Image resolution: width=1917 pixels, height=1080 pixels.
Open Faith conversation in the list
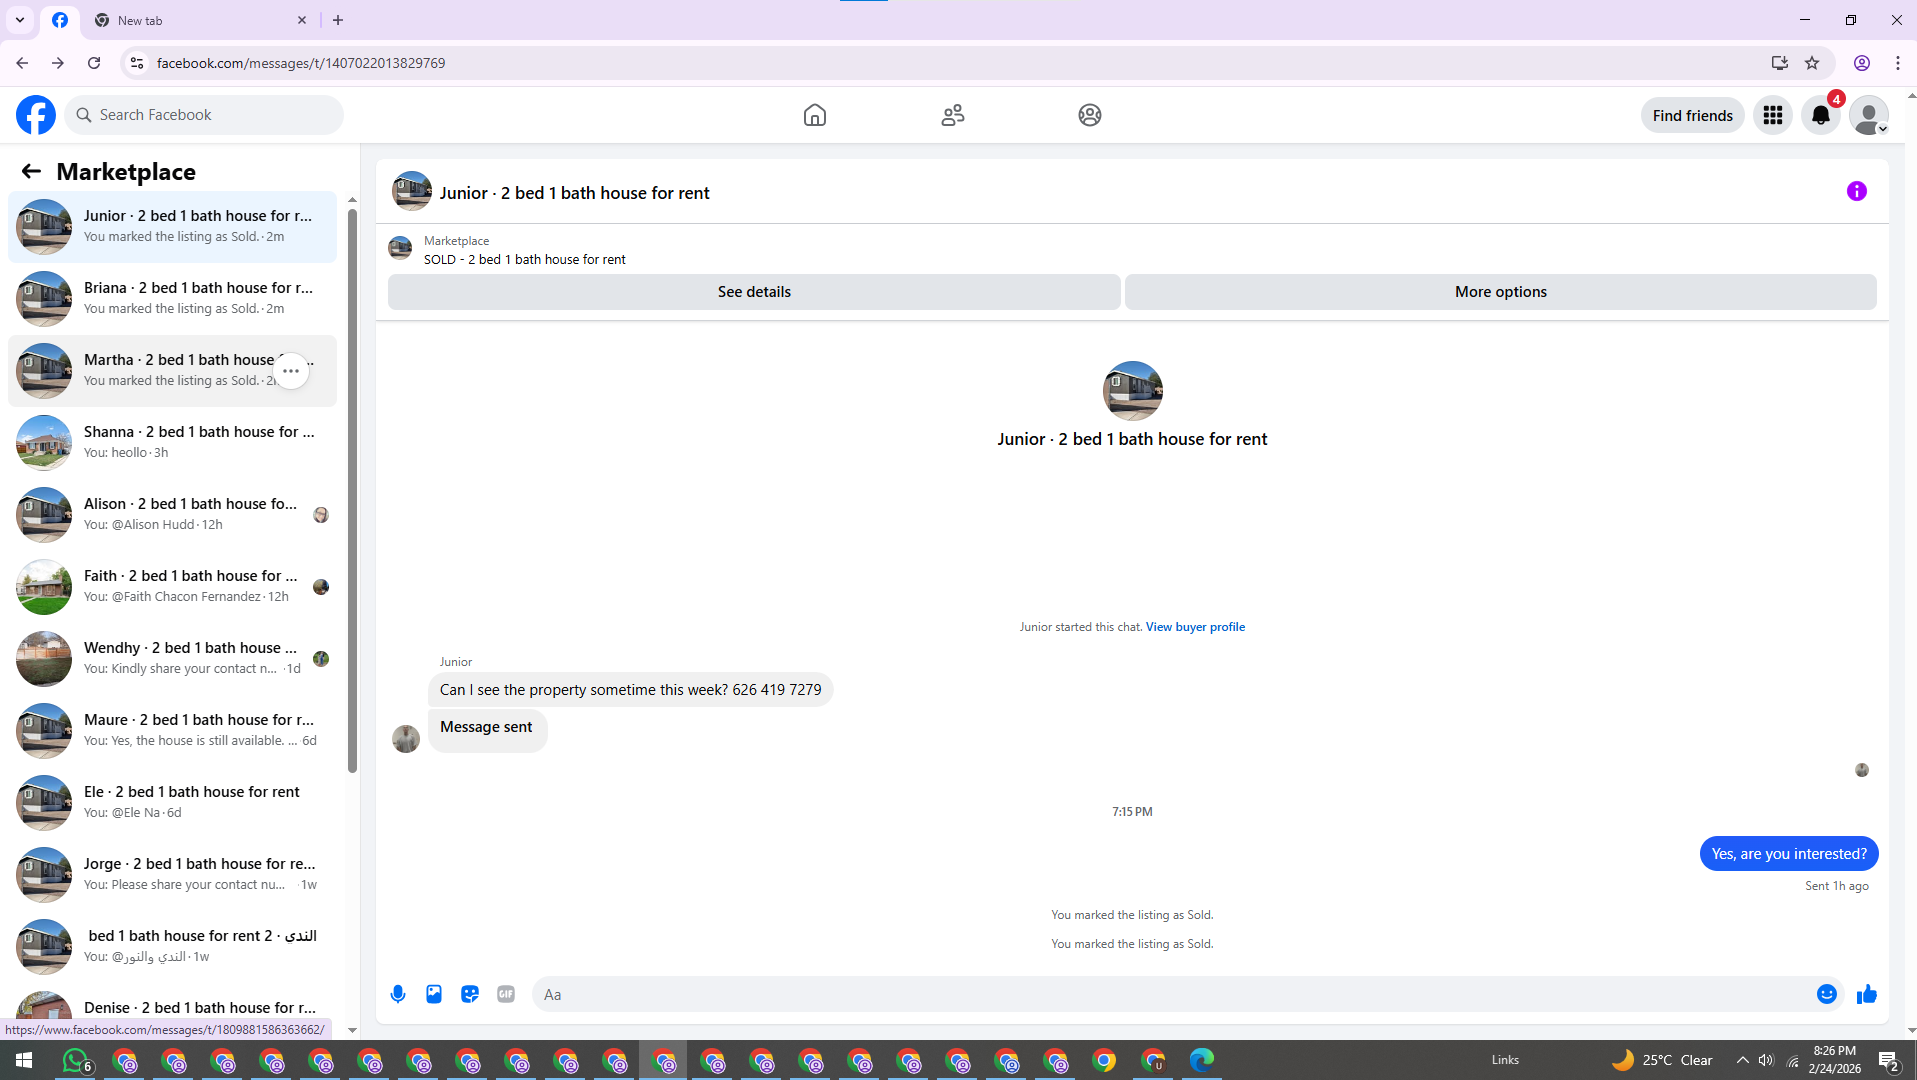point(172,587)
